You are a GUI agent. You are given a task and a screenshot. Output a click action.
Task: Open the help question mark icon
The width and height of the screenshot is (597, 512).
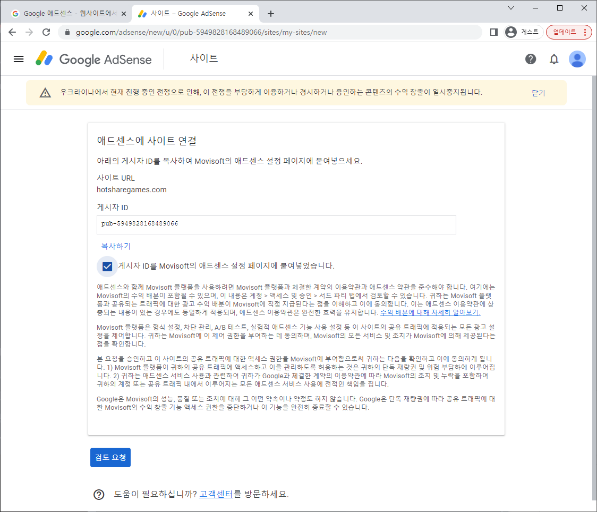pyautogui.click(x=530, y=59)
